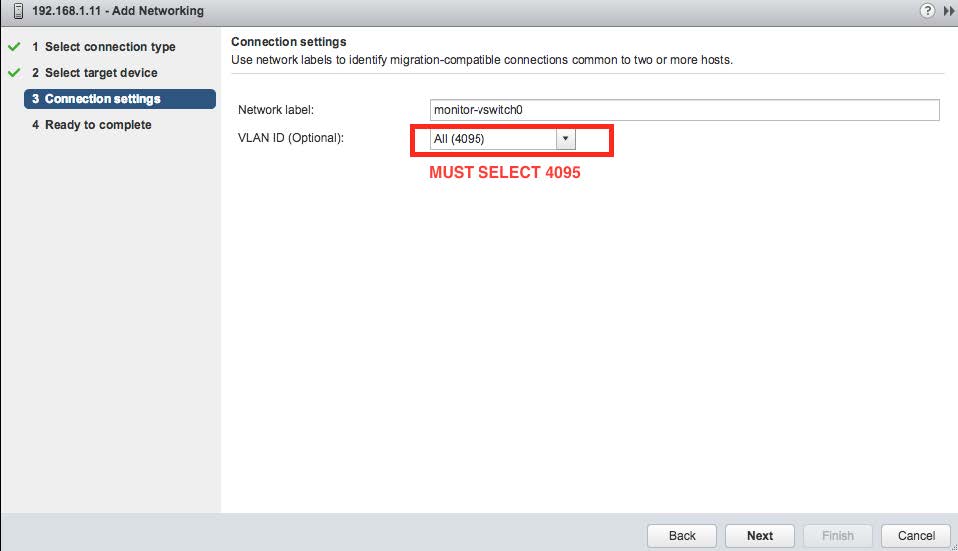Image resolution: width=958 pixels, height=551 pixels.
Task: Select step 3 Connection settings in sidebar
Action: 118,99
